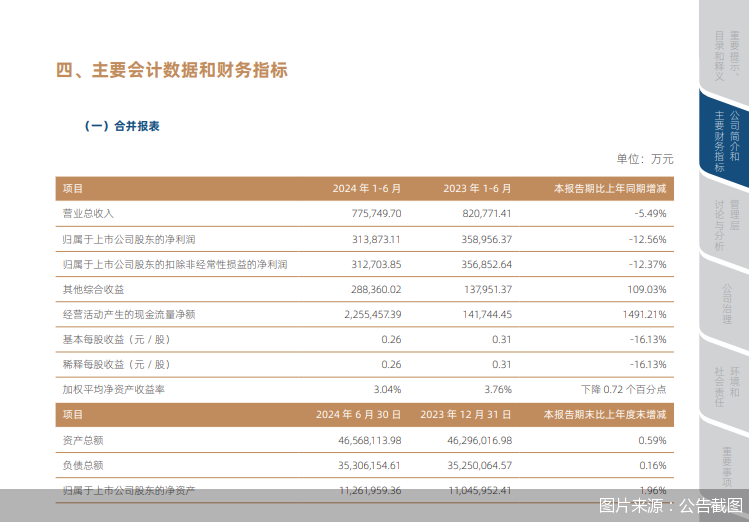The width and height of the screenshot is (749, 522).
Task: Click the row label 基本每股收益（元/股）
Action: (117, 340)
